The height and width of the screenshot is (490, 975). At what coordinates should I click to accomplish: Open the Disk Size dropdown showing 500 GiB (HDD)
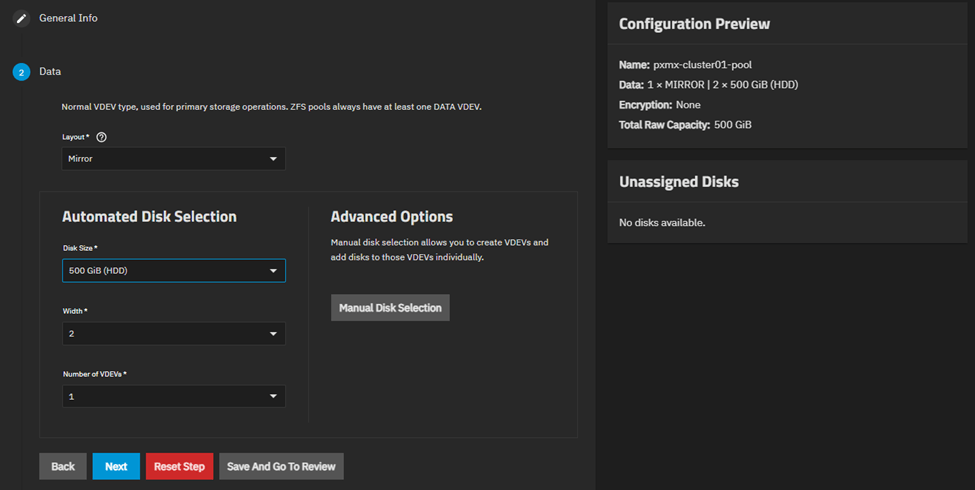(173, 271)
